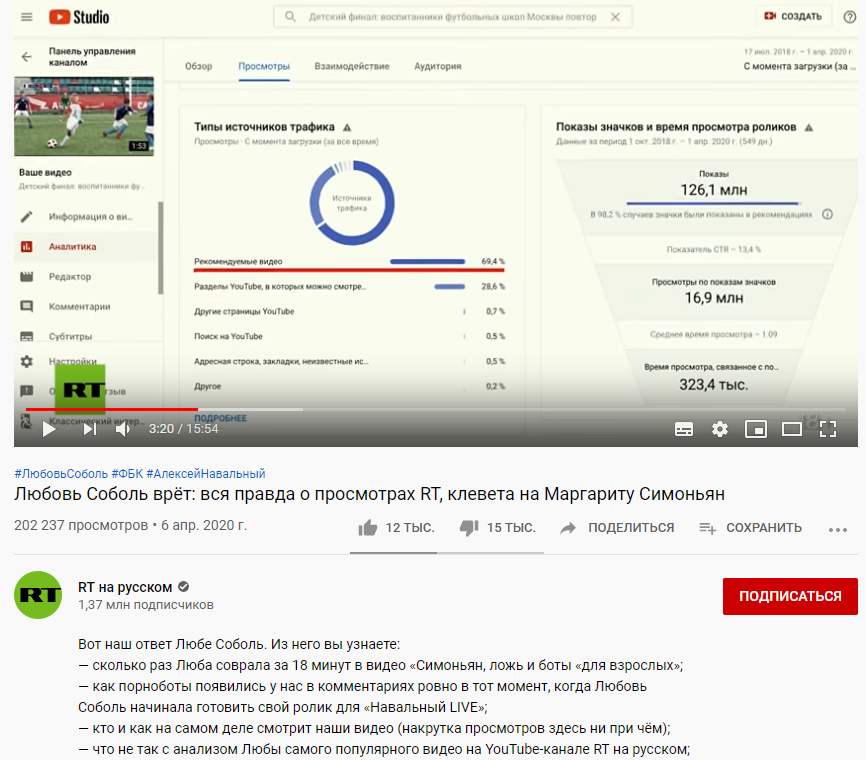Subscribe with the ПОДПИСАТЬСЯ button
Image resolution: width=866 pixels, height=760 pixels.
(x=790, y=596)
